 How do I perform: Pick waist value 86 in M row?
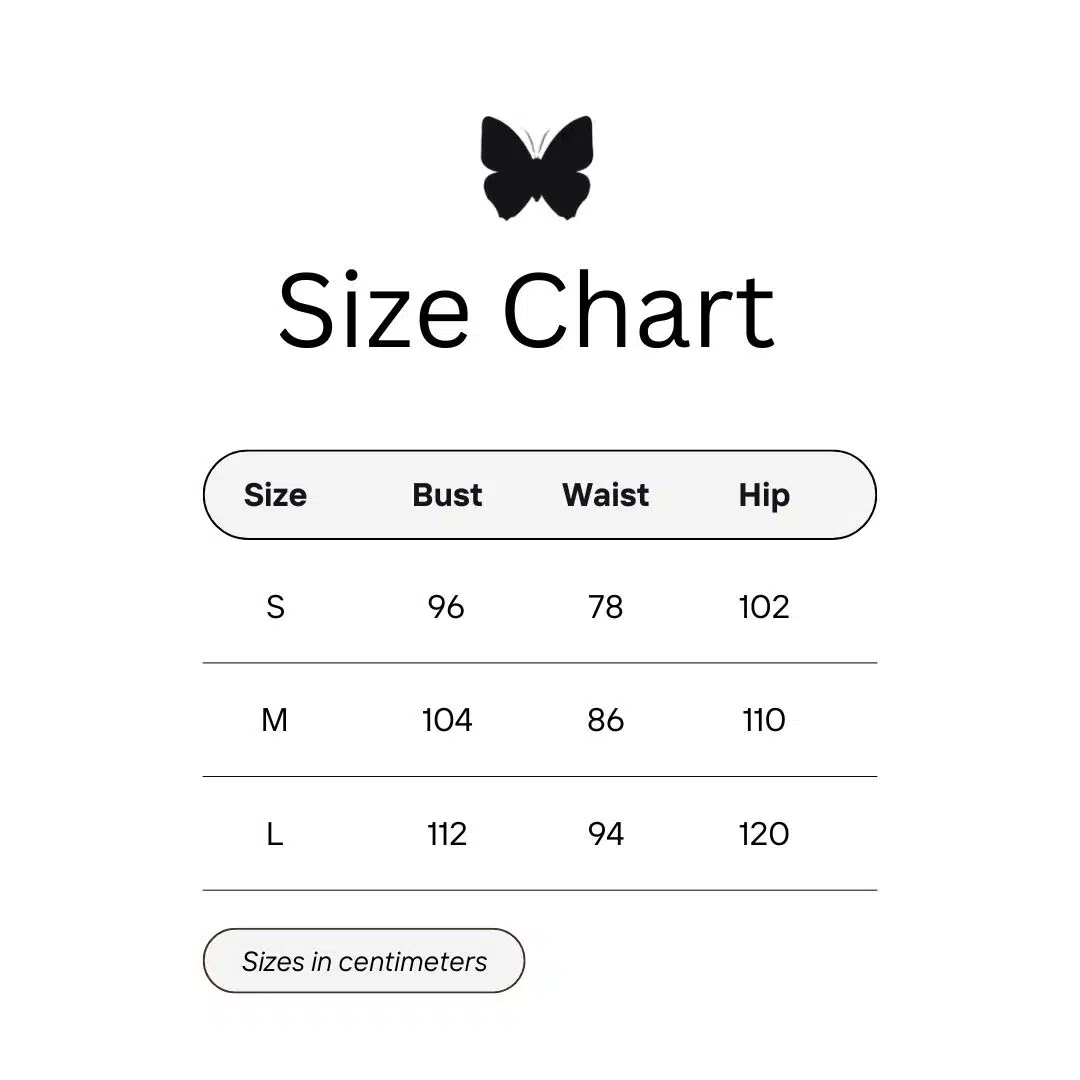605,720
